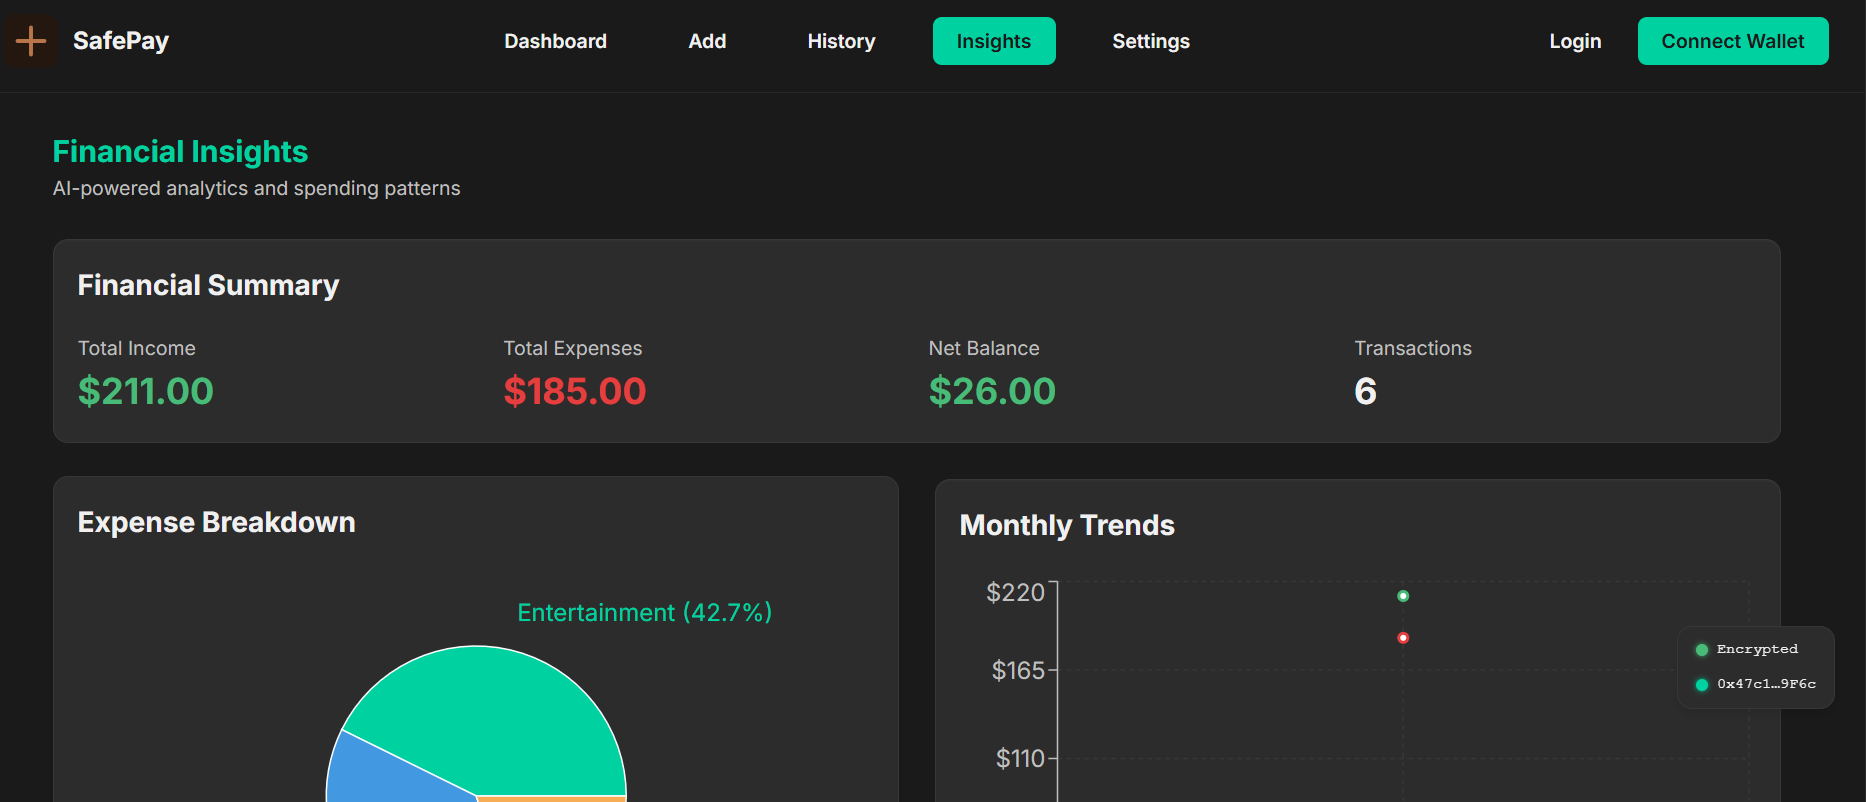The image size is (1866, 802).
Task: Go to the Add page
Action: pos(707,41)
